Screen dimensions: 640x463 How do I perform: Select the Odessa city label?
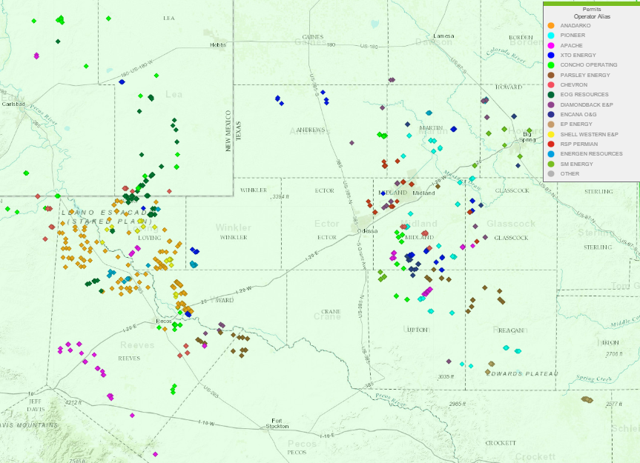368,231
